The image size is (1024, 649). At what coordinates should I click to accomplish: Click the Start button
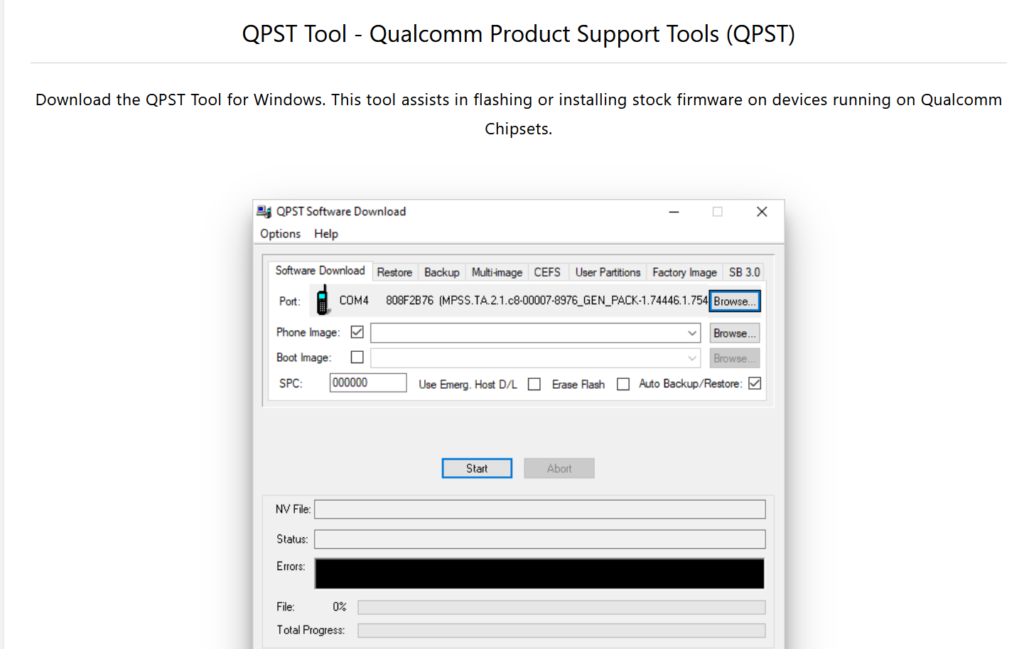tap(477, 468)
